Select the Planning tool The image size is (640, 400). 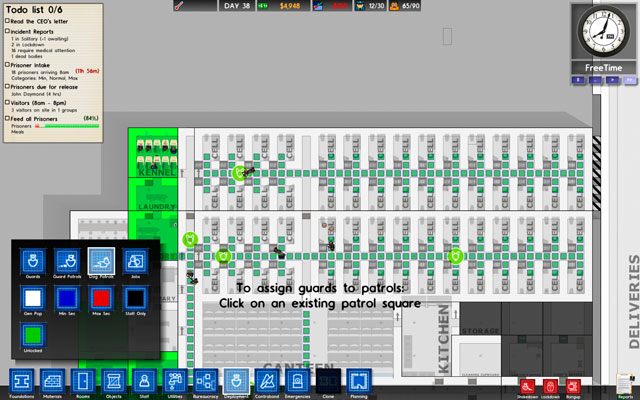point(358,383)
